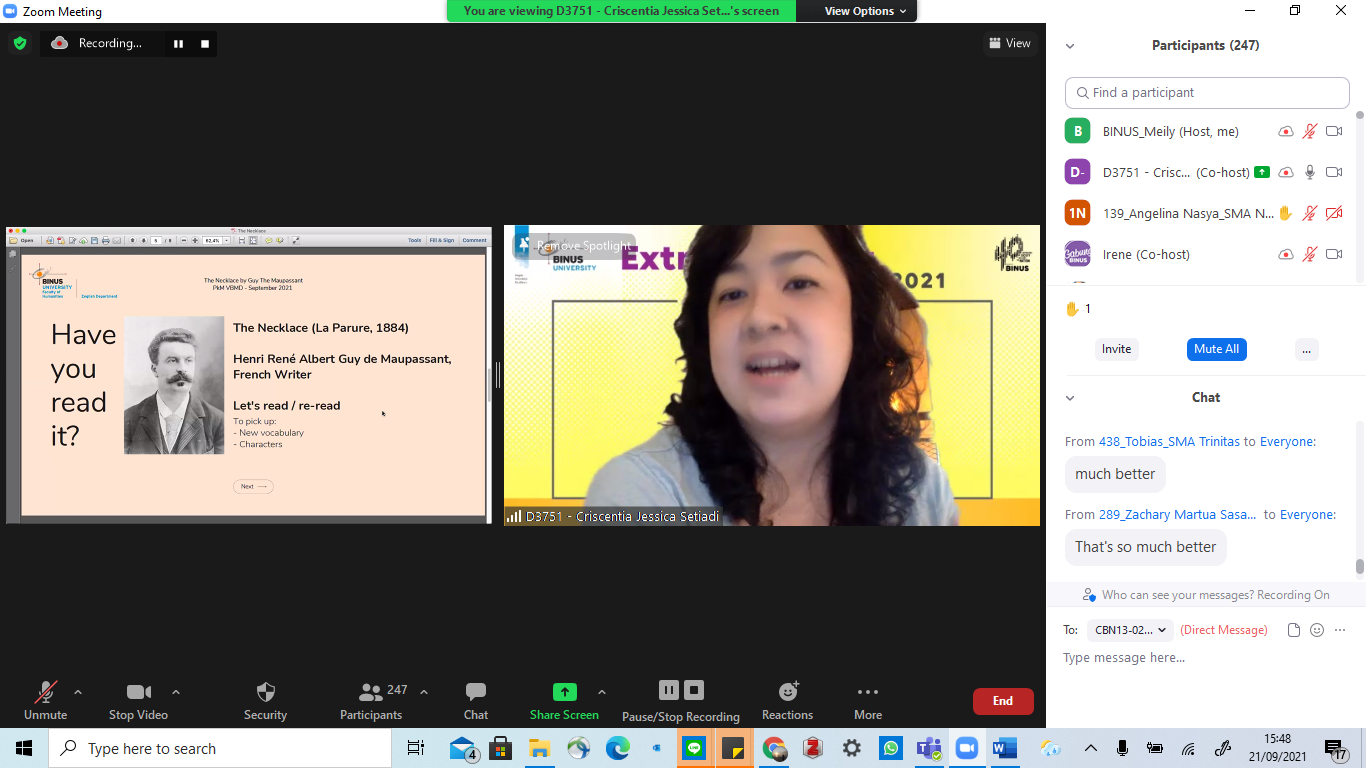Click the Find a participant search field
The height and width of the screenshot is (768, 1366).
pyautogui.click(x=1207, y=92)
